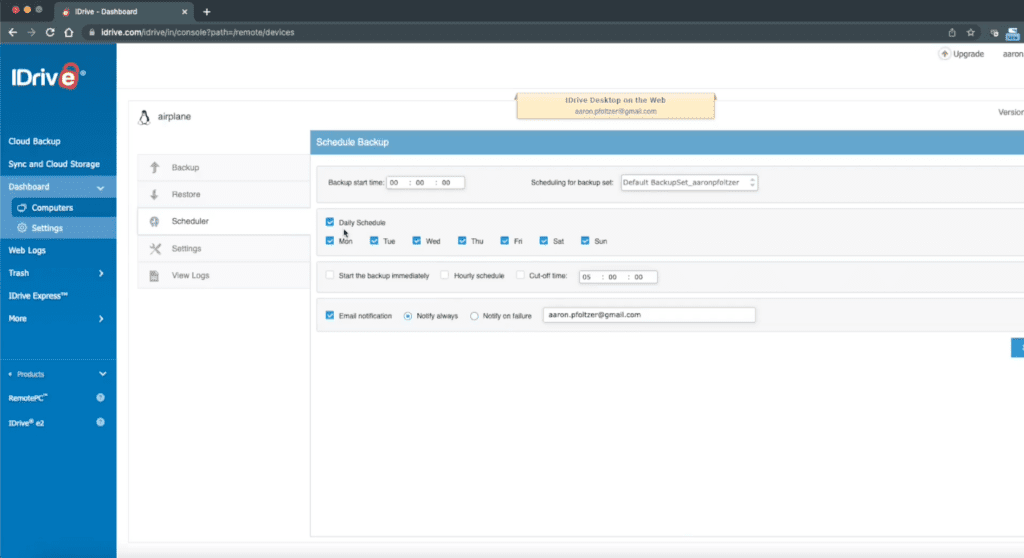The width and height of the screenshot is (1024, 558).
Task: Switch to the Scheduler tab
Action: [x=223, y=222]
